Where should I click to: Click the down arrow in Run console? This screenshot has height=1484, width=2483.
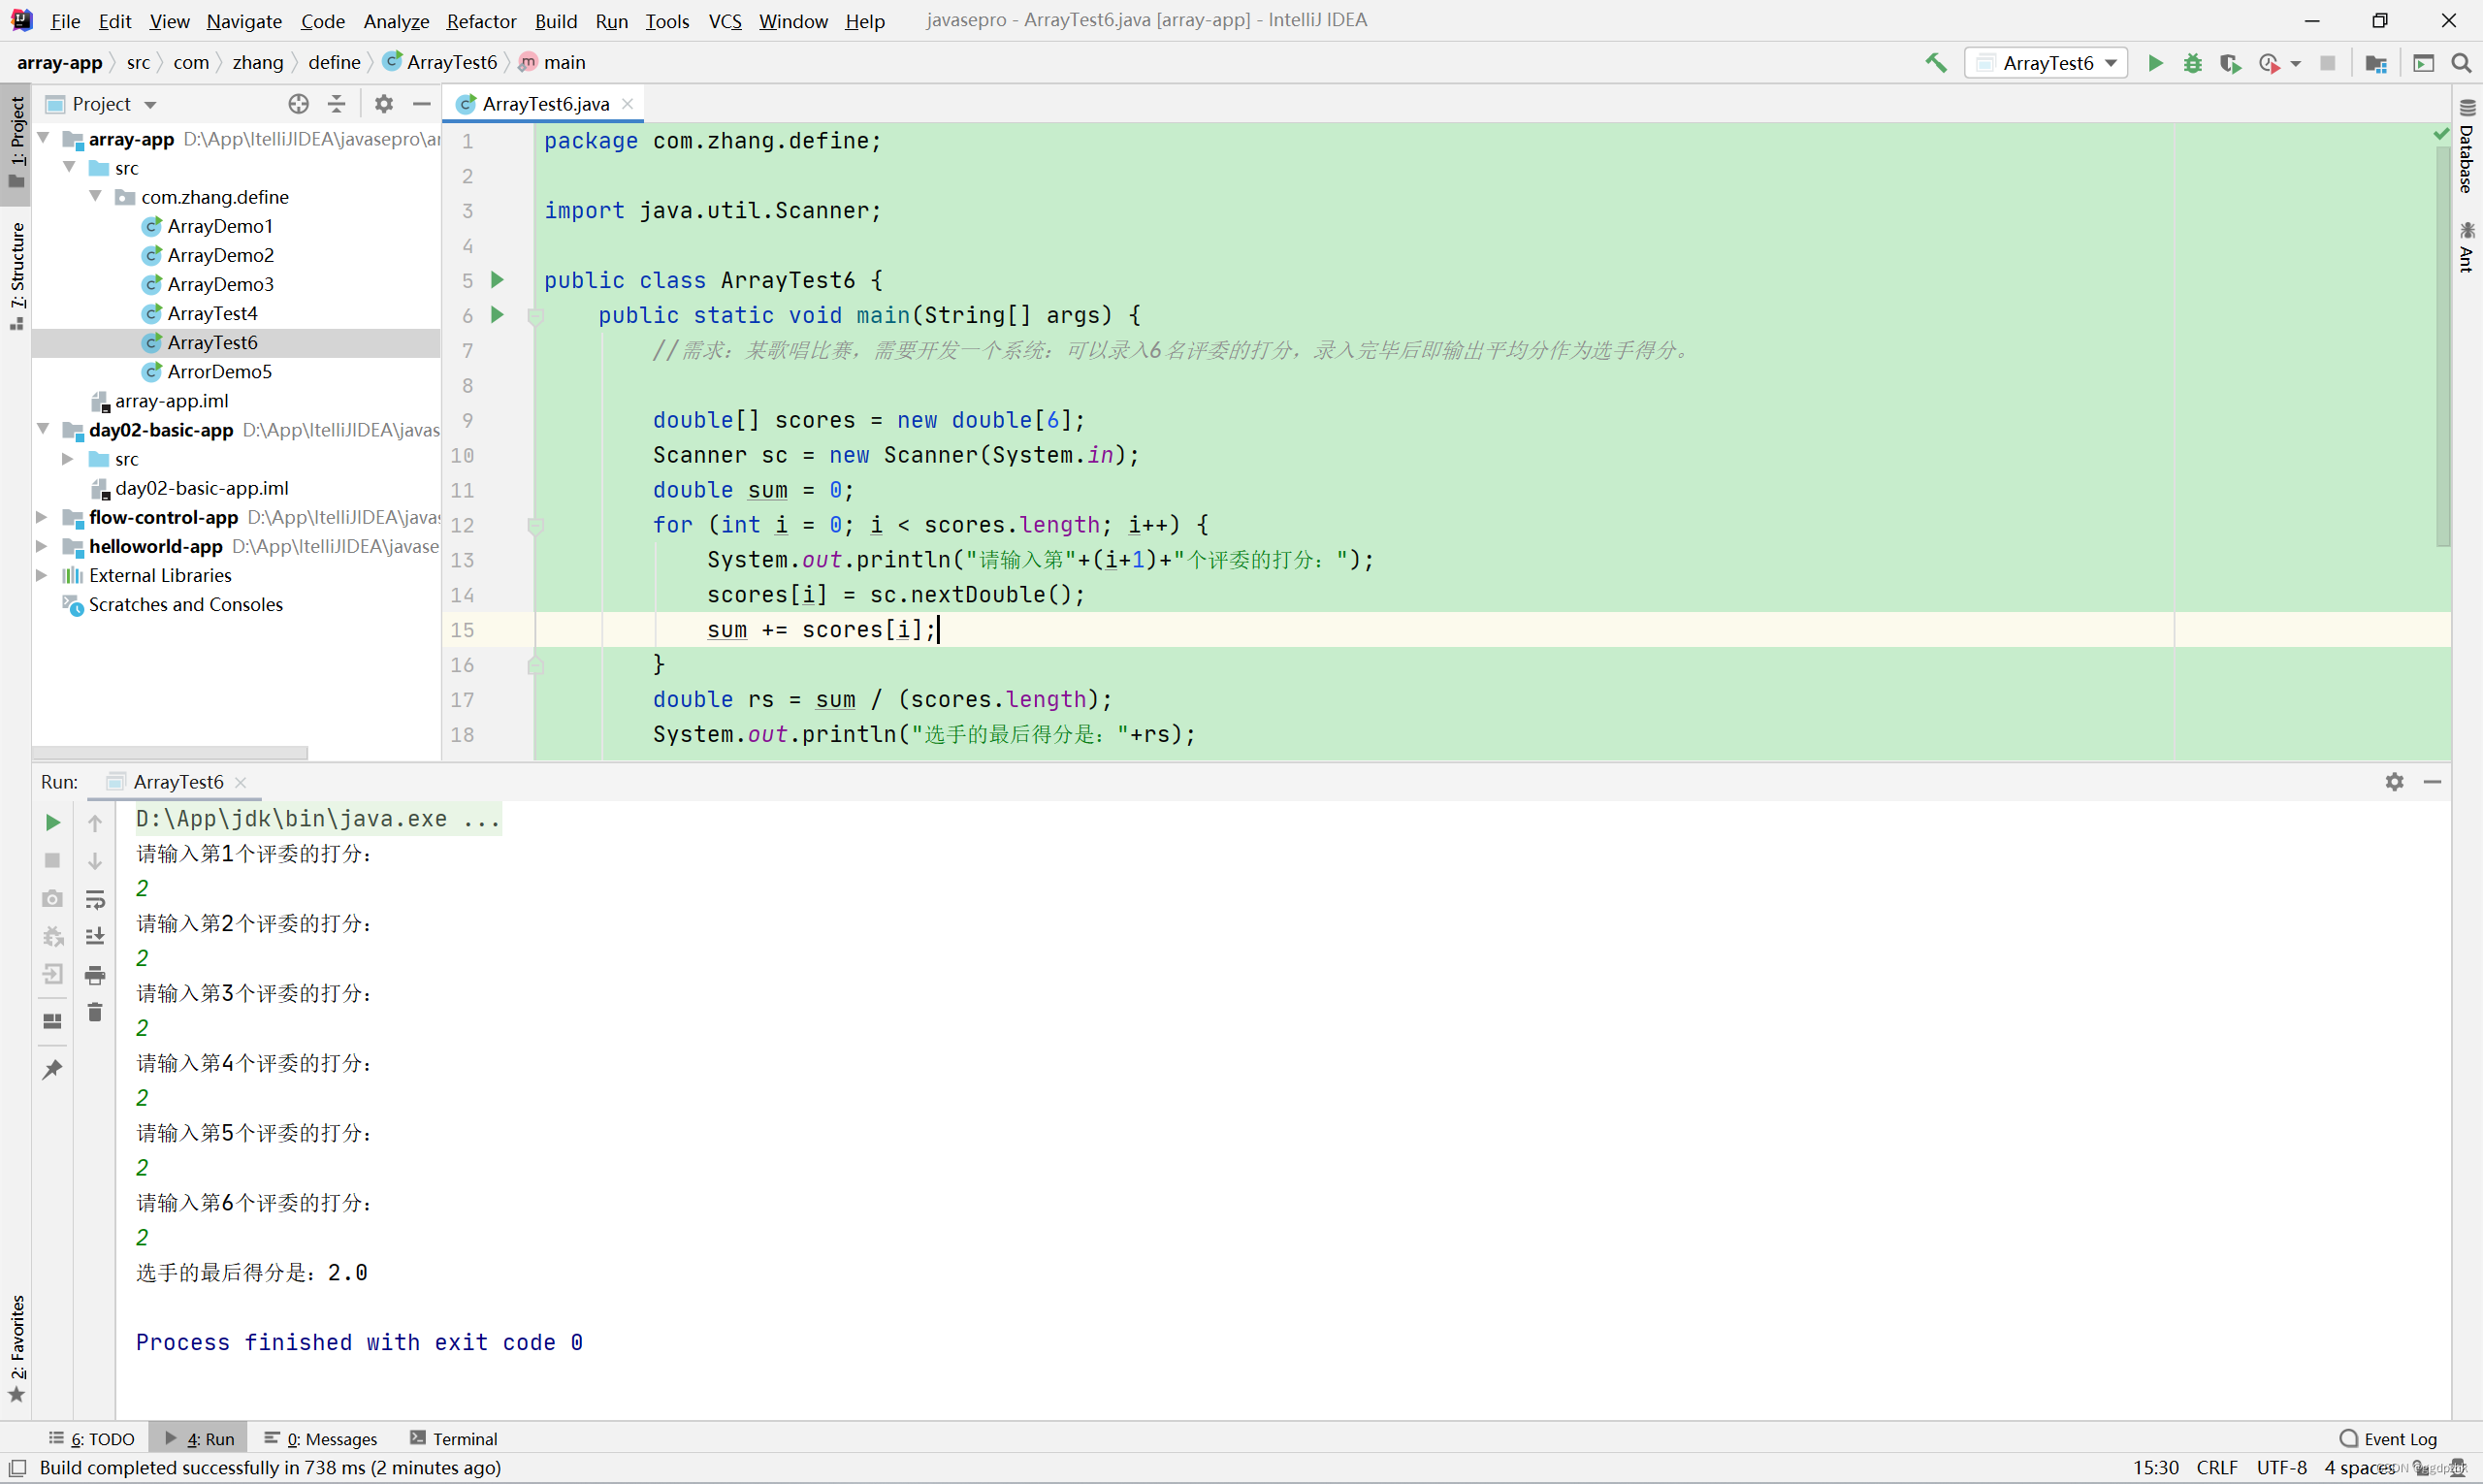click(95, 860)
